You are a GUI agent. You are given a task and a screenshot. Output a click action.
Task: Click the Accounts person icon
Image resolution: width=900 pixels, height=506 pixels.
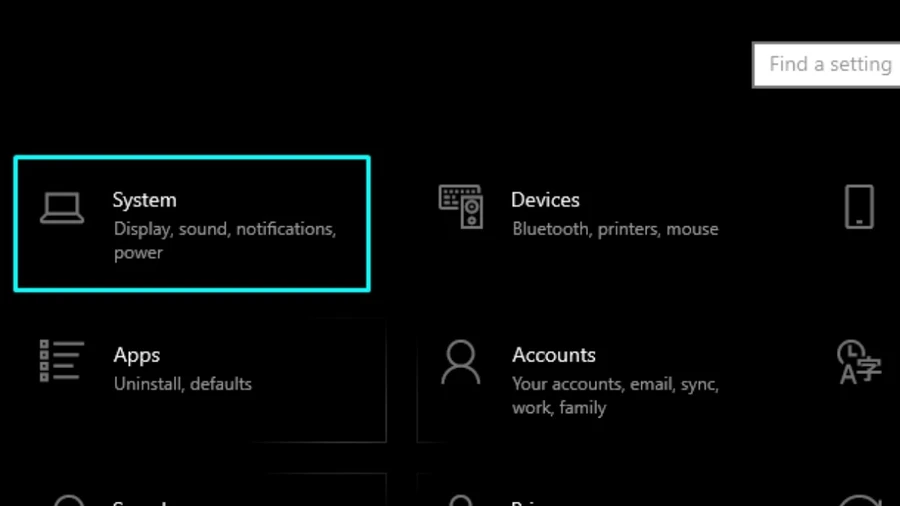pyautogui.click(x=461, y=362)
